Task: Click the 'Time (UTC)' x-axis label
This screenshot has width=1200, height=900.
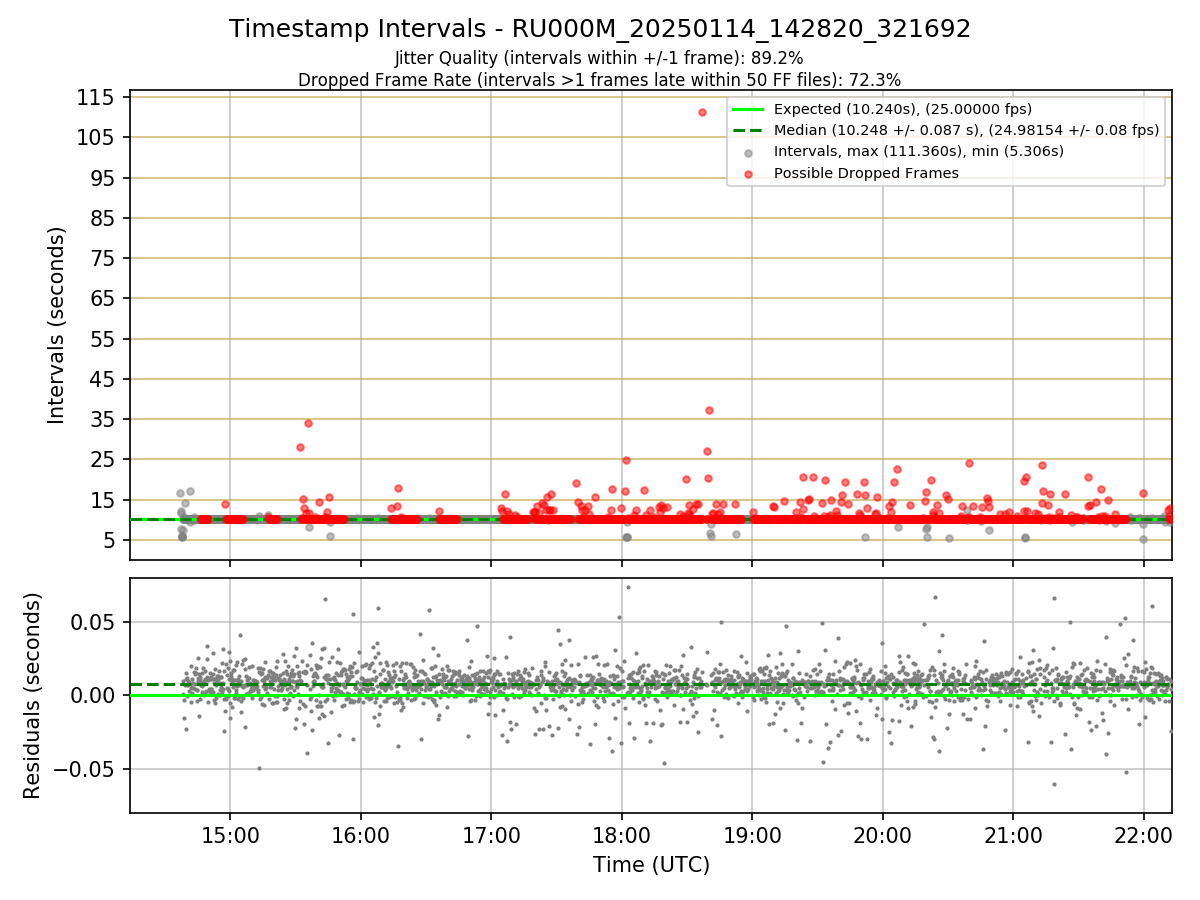Action: pos(651,865)
